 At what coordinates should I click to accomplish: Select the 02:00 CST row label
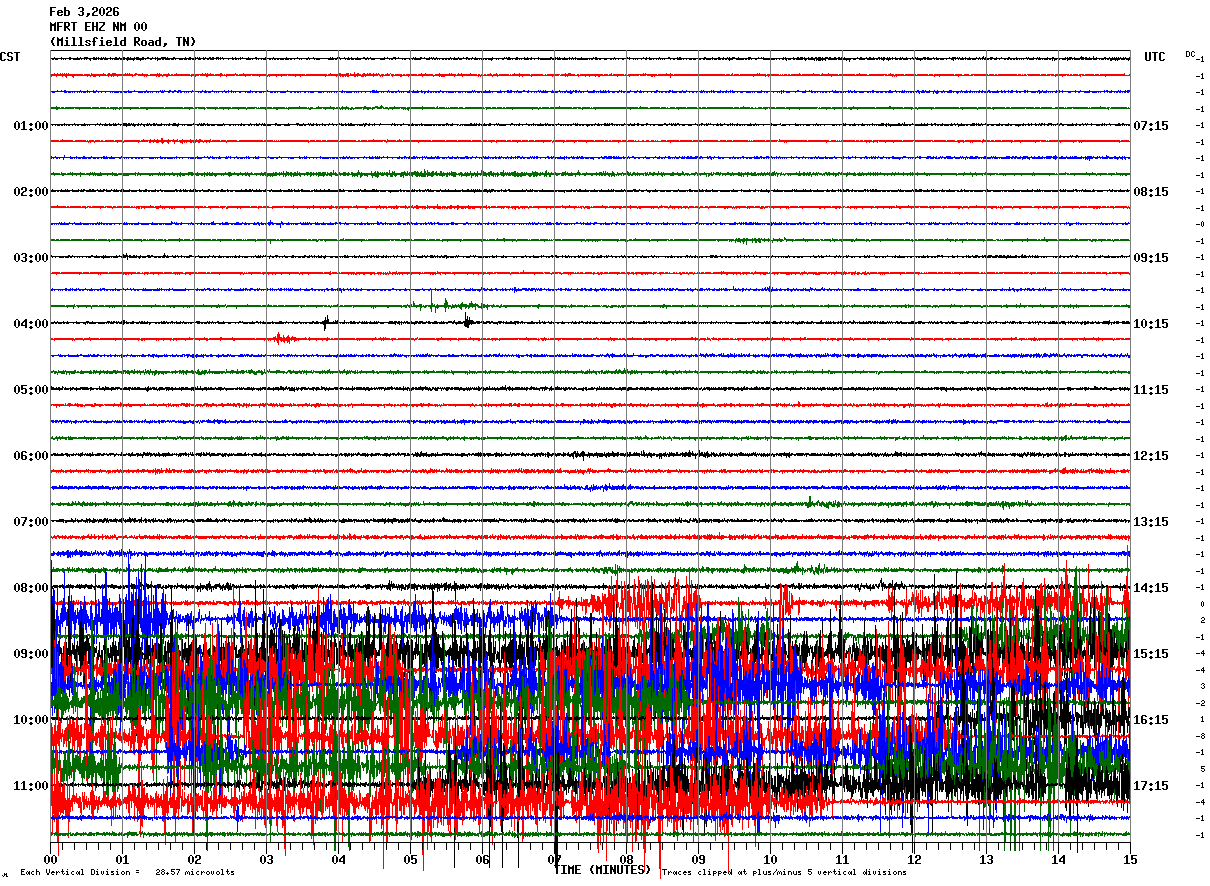tap(31, 192)
